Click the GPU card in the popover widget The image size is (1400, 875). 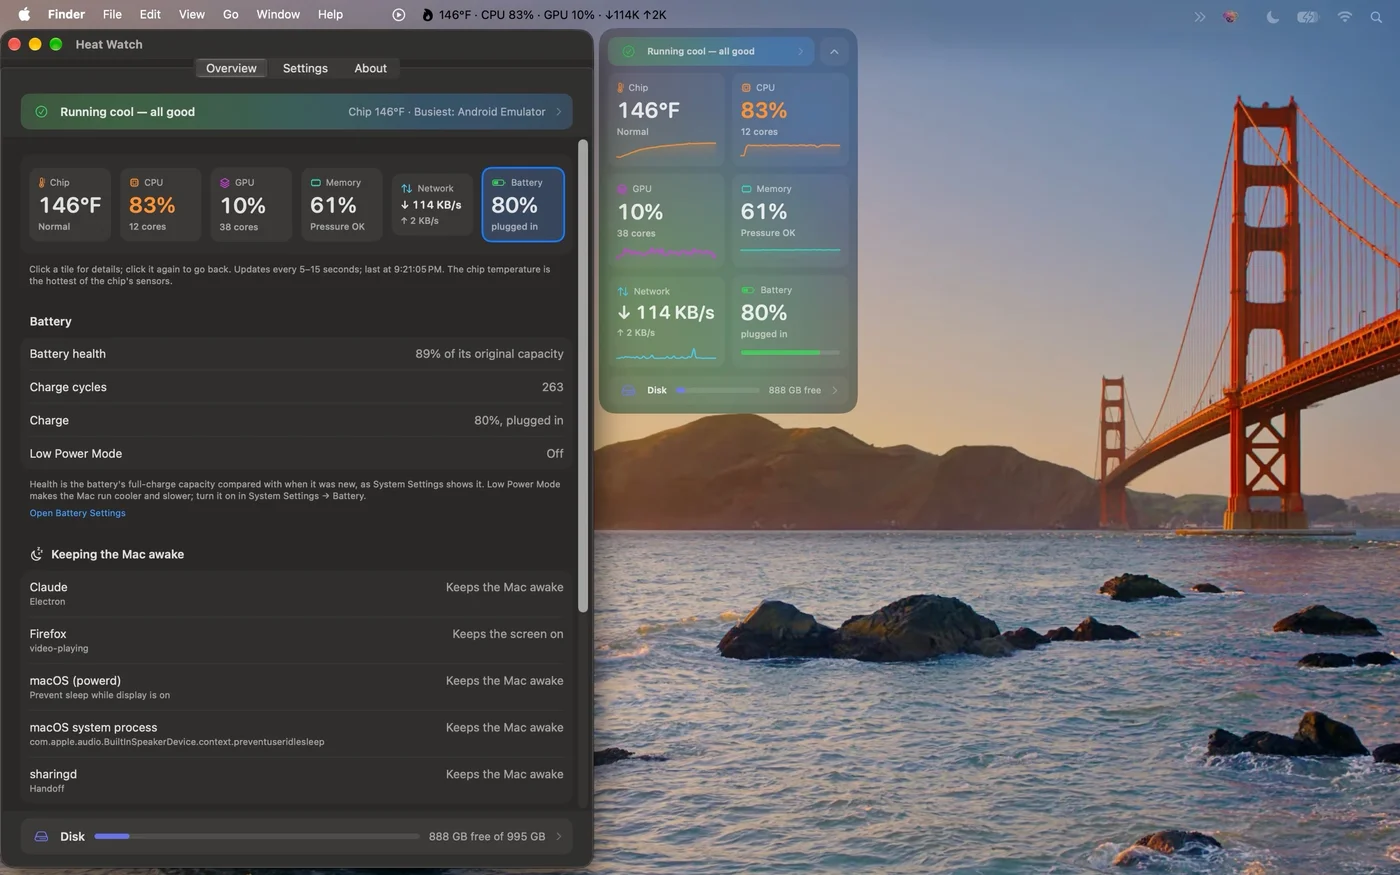point(666,220)
